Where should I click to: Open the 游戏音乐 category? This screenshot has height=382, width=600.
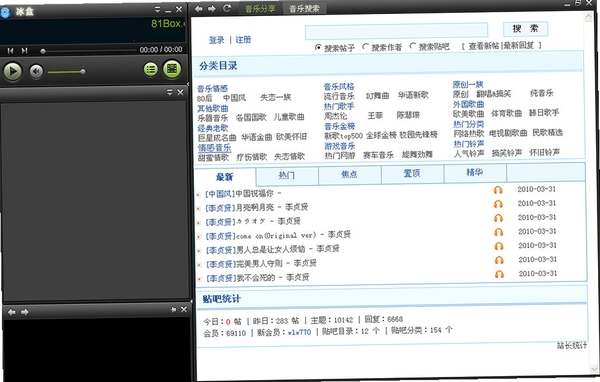pos(340,146)
